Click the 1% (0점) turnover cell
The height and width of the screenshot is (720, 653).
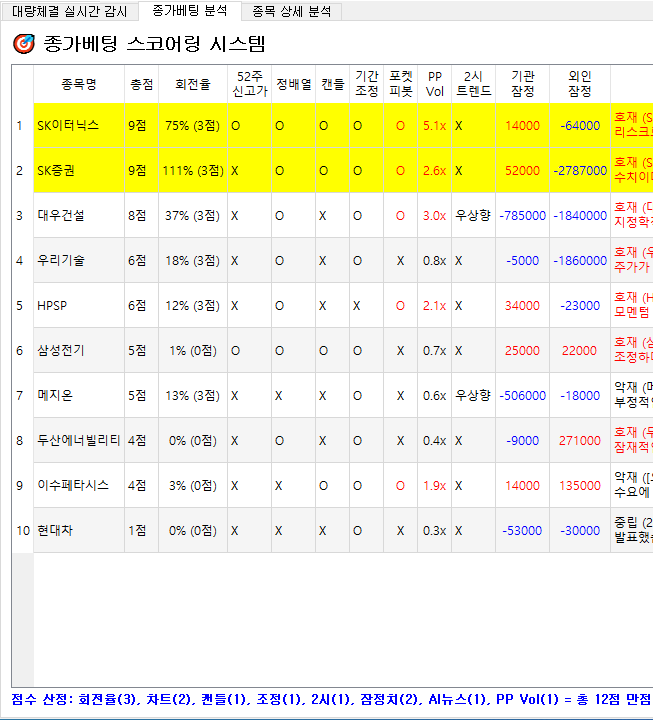tap(193, 350)
